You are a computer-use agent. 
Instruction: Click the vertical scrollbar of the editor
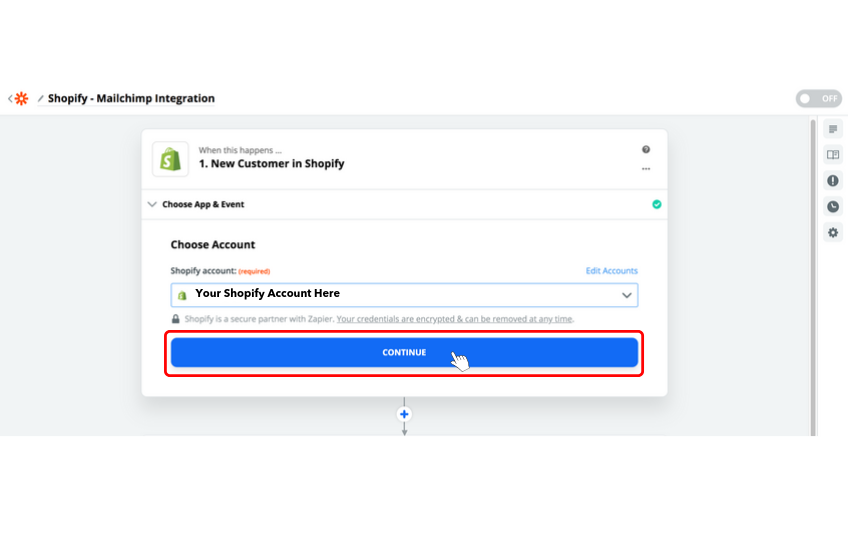813,277
